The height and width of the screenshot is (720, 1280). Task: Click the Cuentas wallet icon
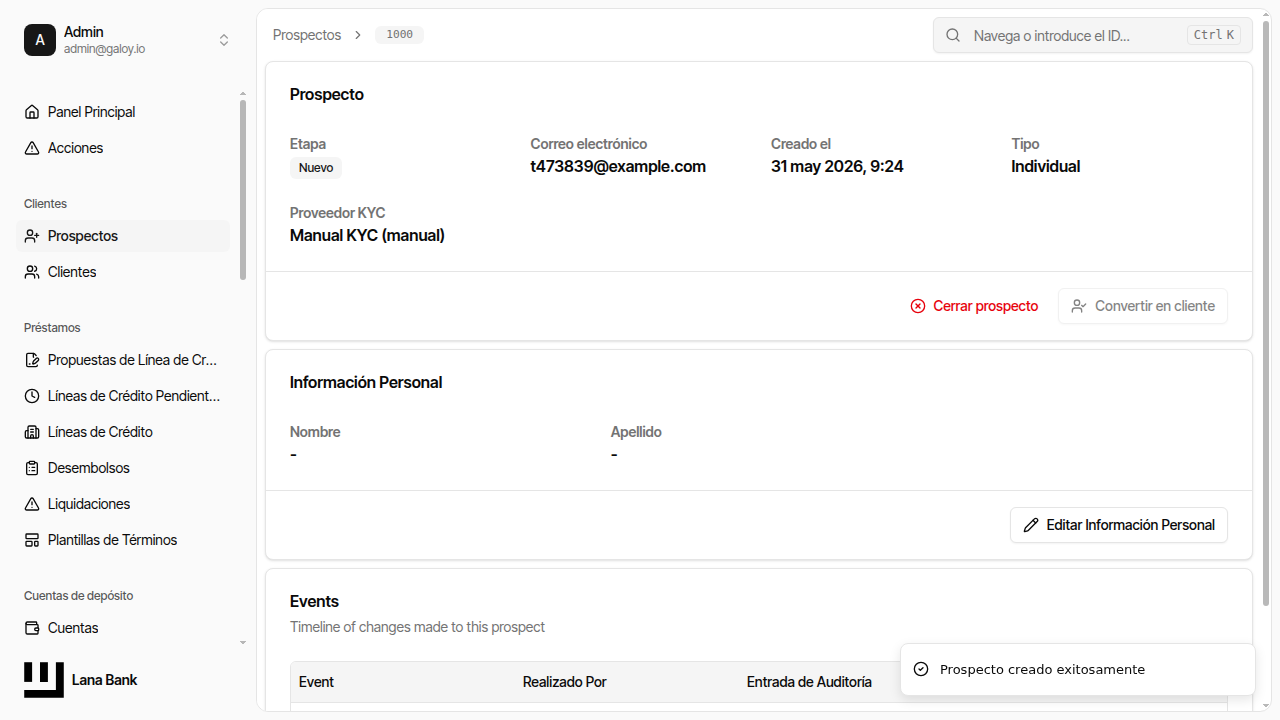[32, 628]
